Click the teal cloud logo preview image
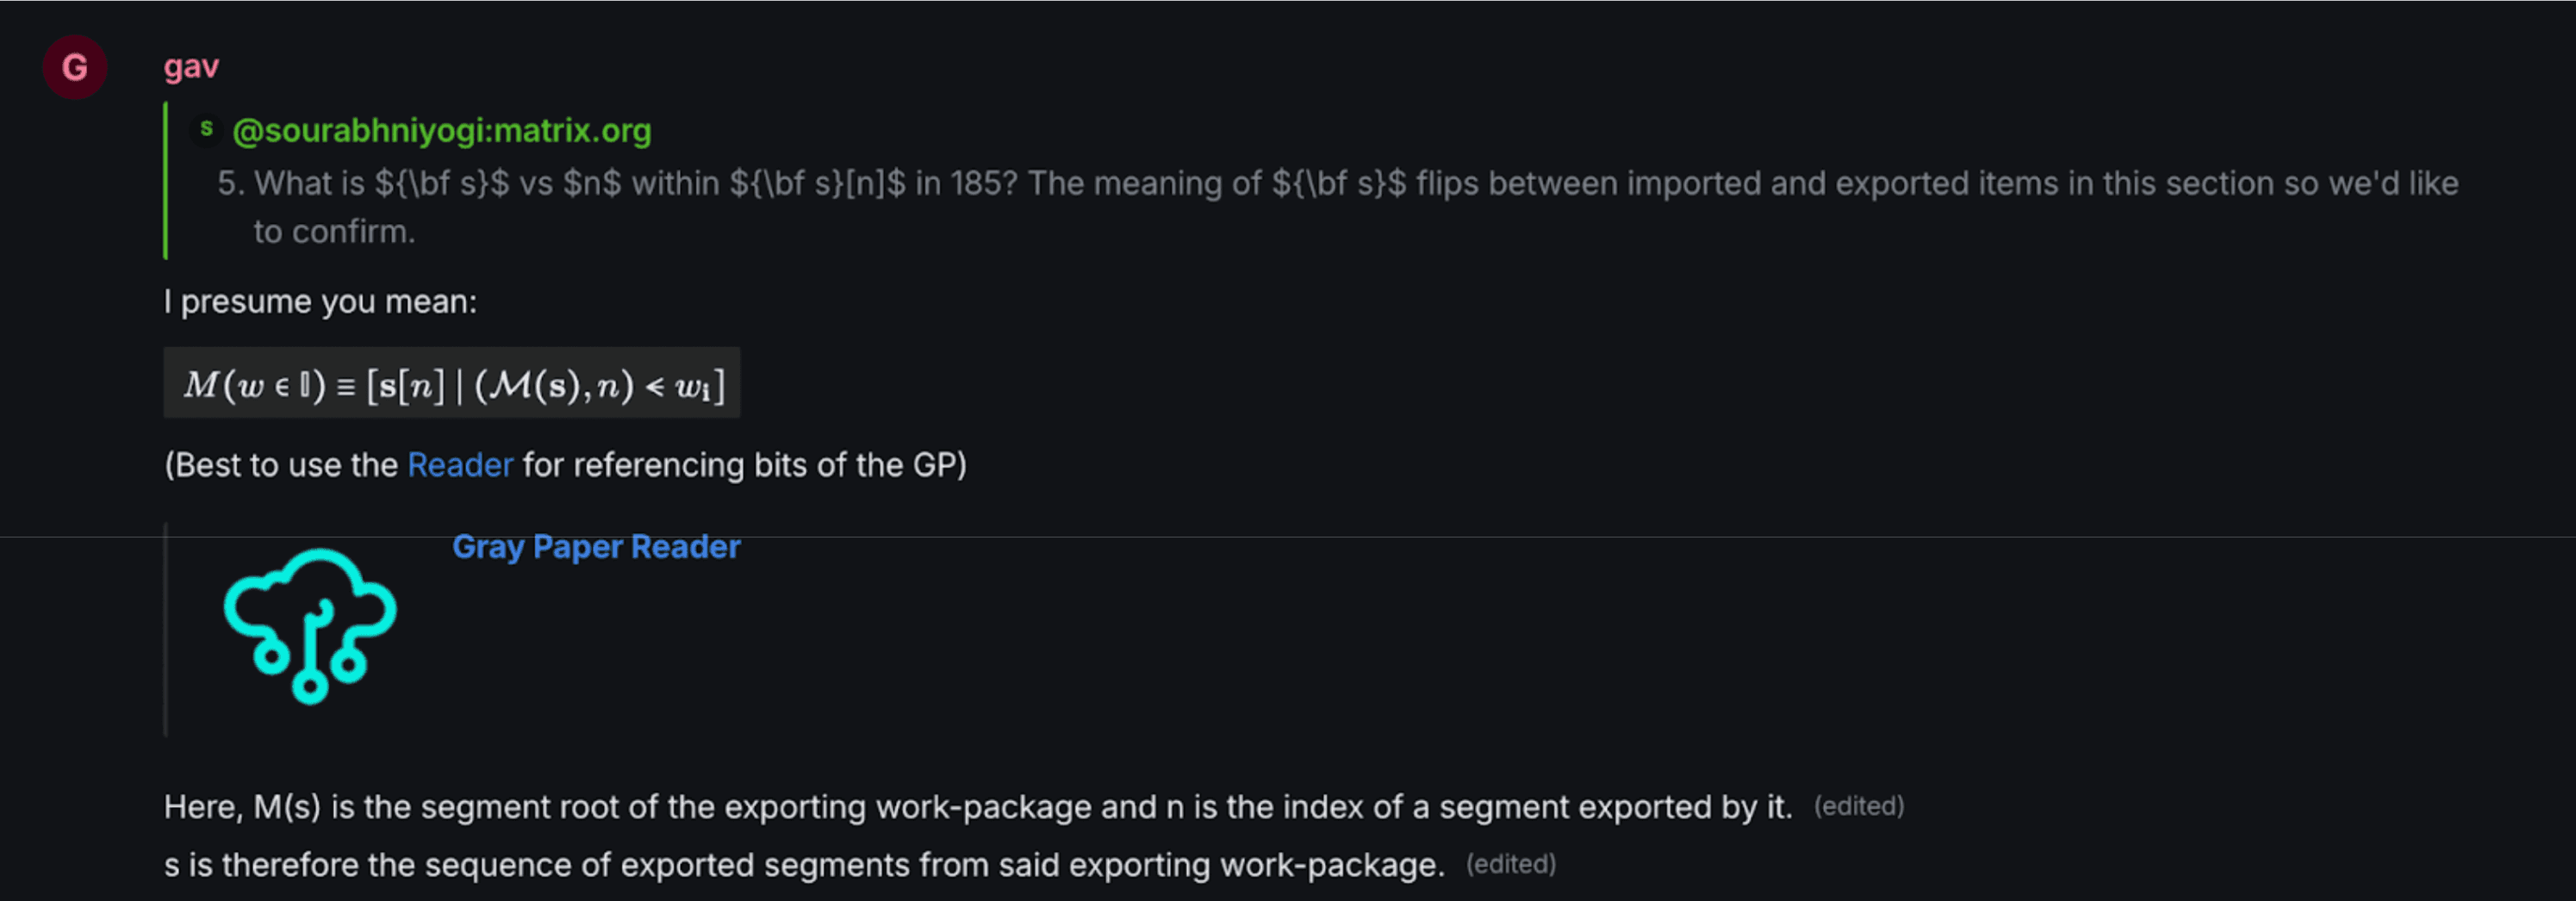Image resolution: width=2576 pixels, height=901 pixels. pyautogui.click(x=310, y=625)
